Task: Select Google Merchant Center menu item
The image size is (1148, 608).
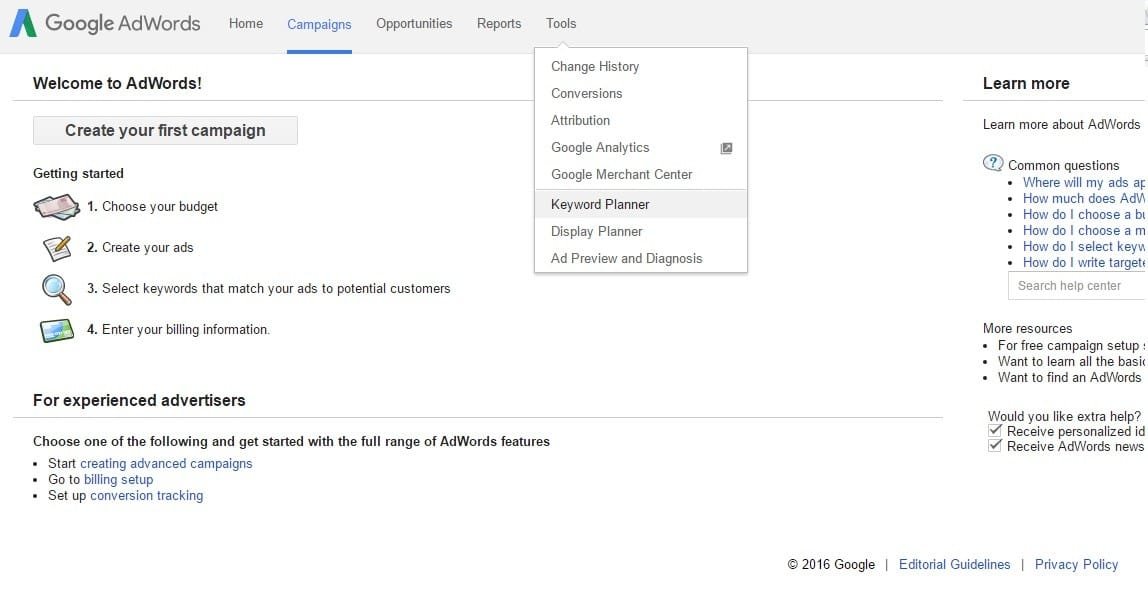Action: [641, 175]
